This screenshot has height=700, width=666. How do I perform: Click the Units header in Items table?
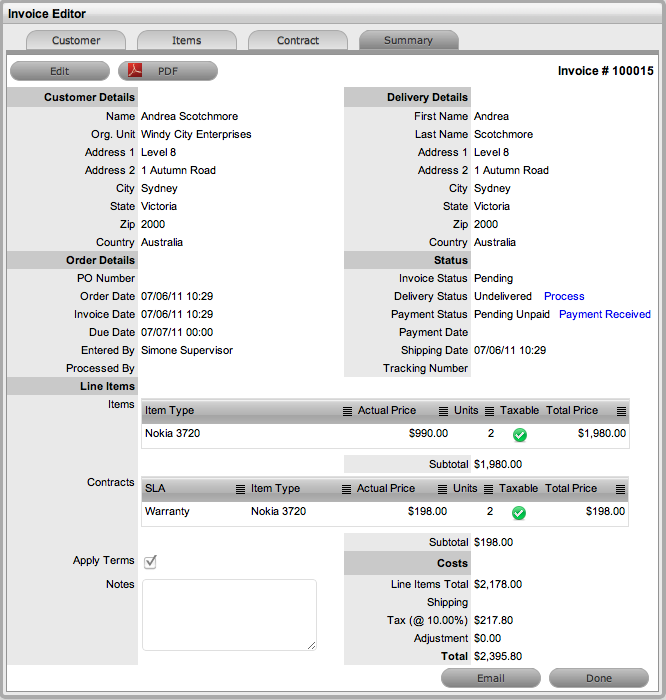[x=466, y=410]
